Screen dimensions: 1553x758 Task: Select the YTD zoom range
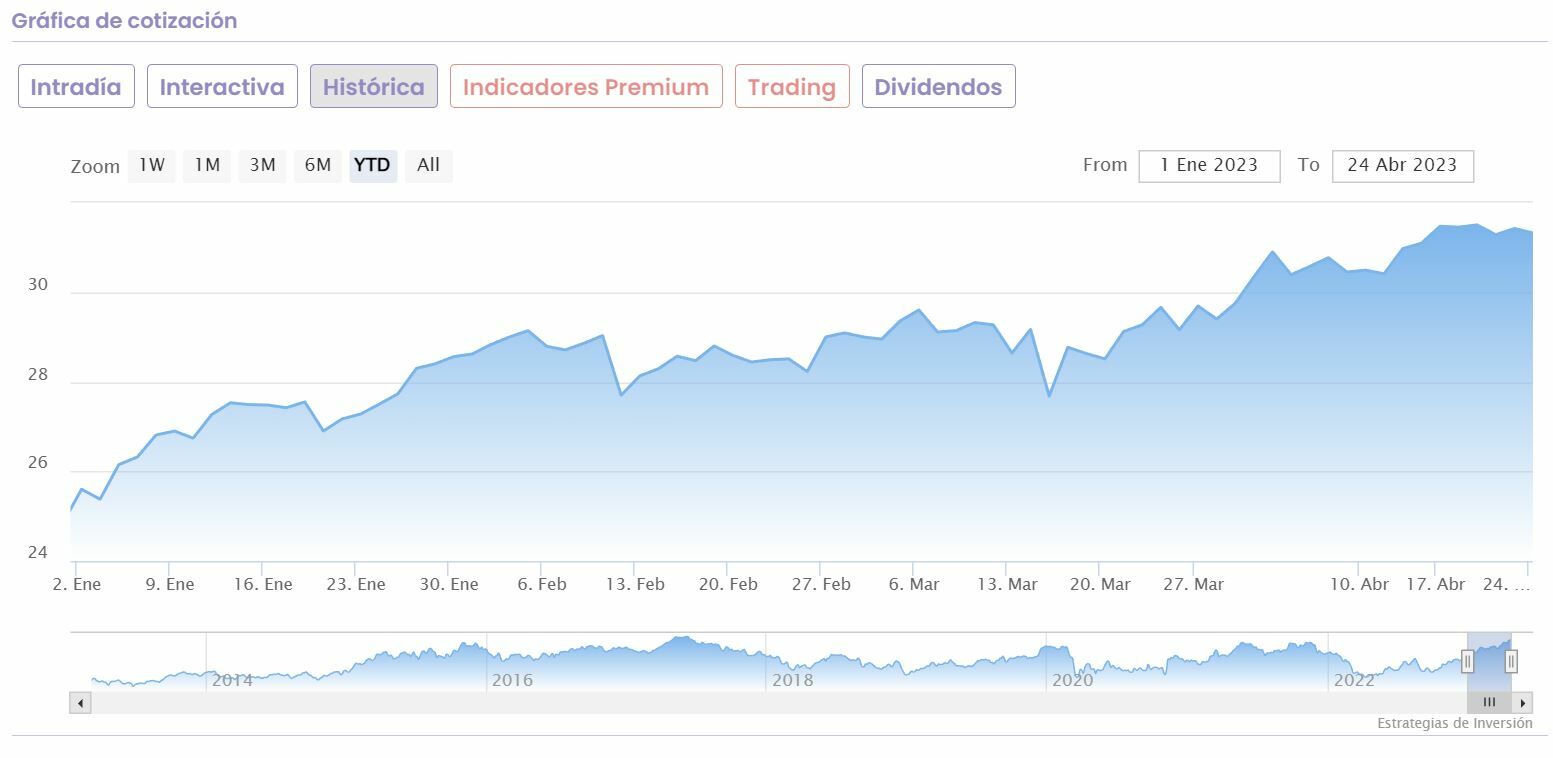pyautogui.click(x=373, y=165)
